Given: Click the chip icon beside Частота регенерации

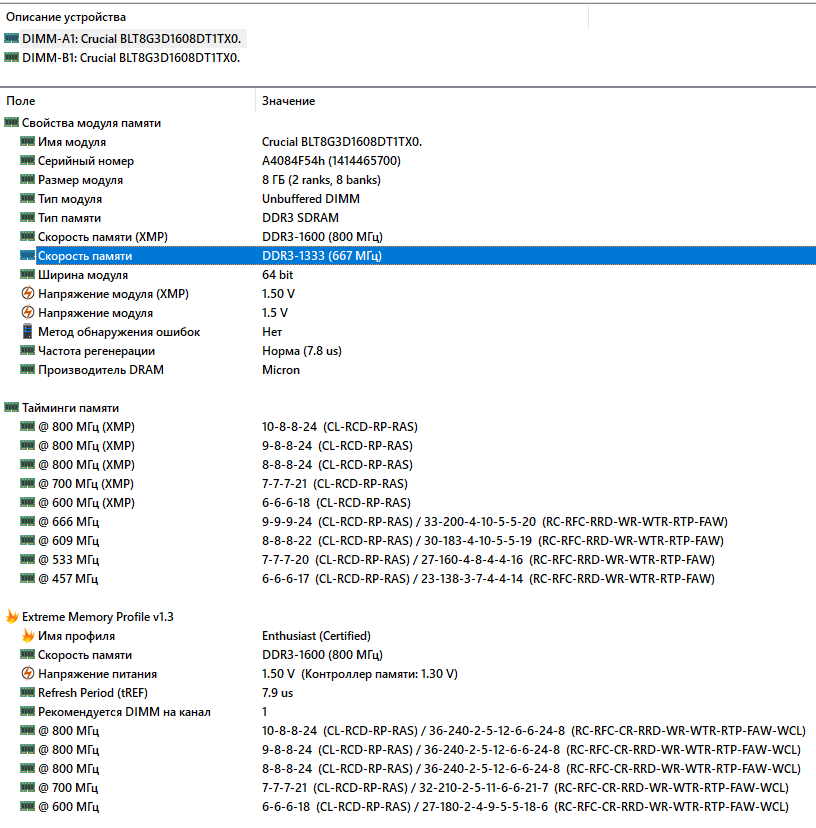Looking at the screenshot, I should click(27, 350).
